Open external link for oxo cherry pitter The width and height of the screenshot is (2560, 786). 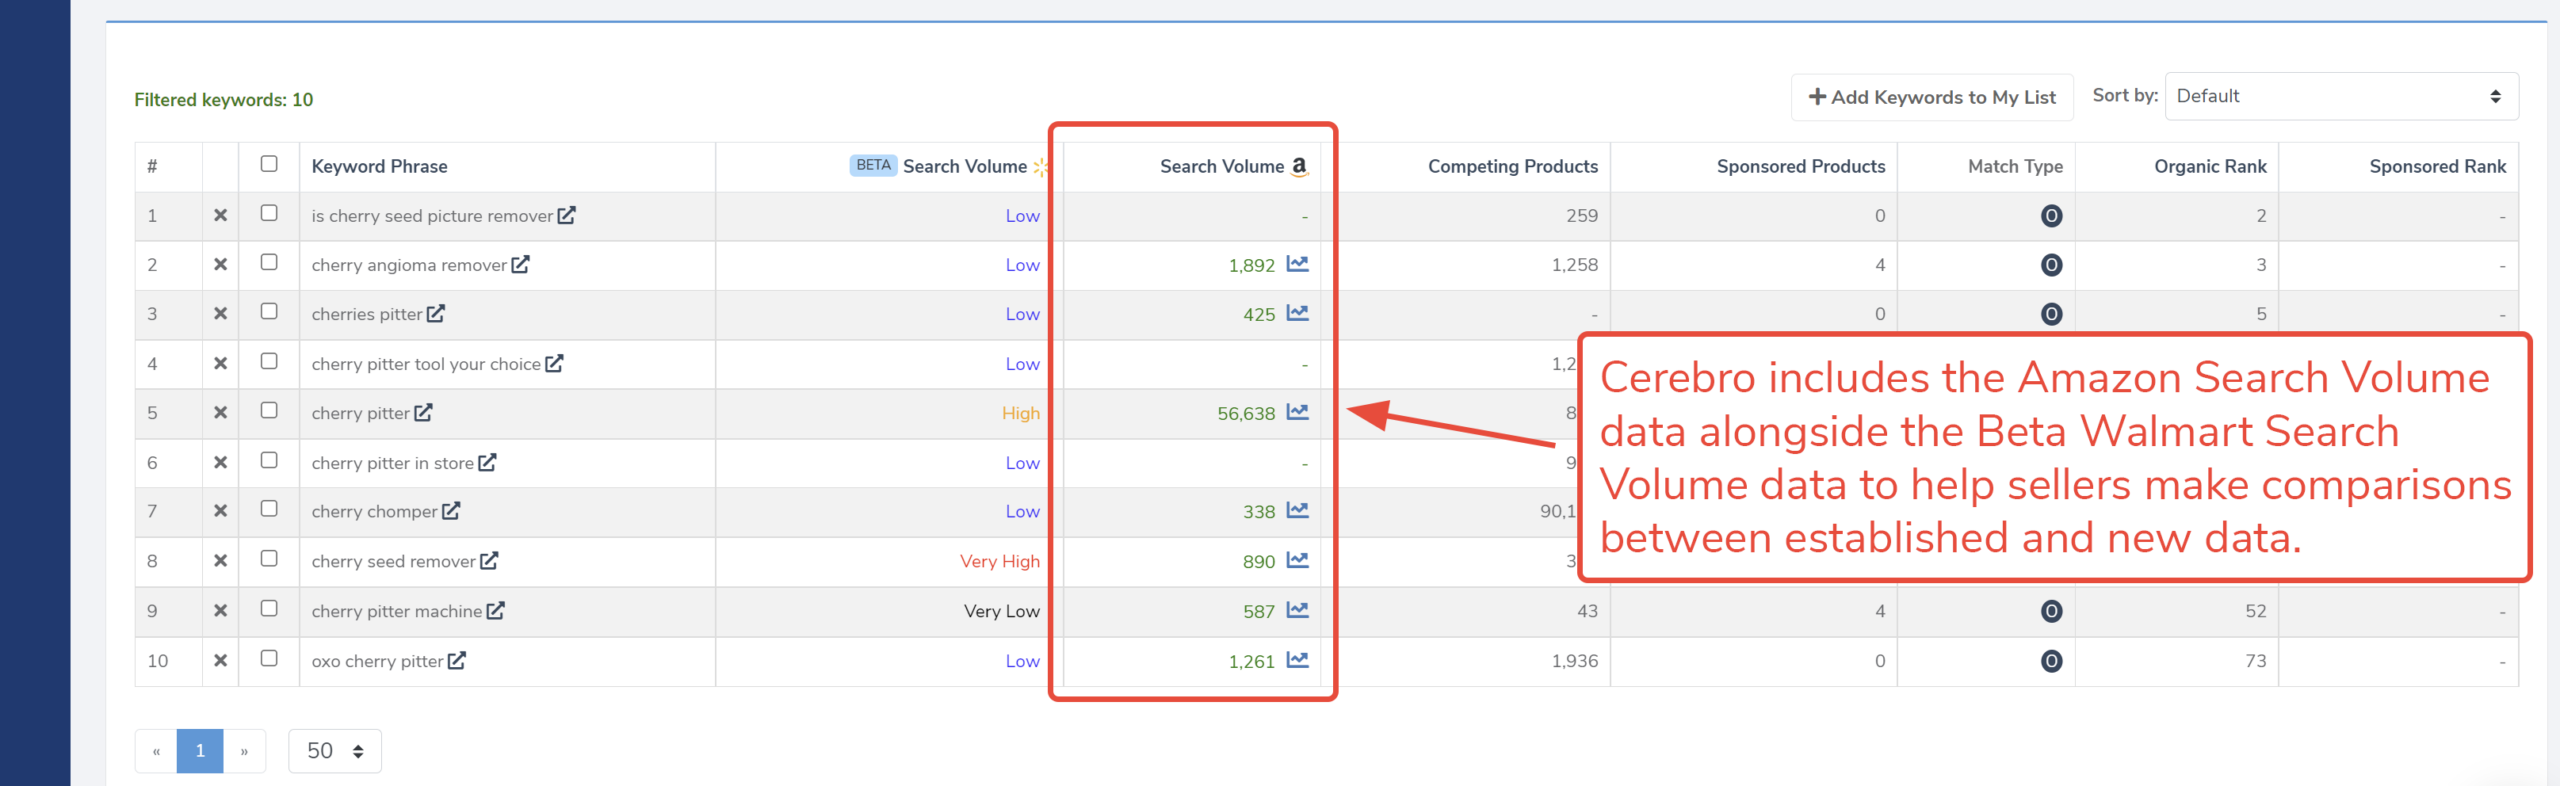pyautogui.click(x=456, y=660)
